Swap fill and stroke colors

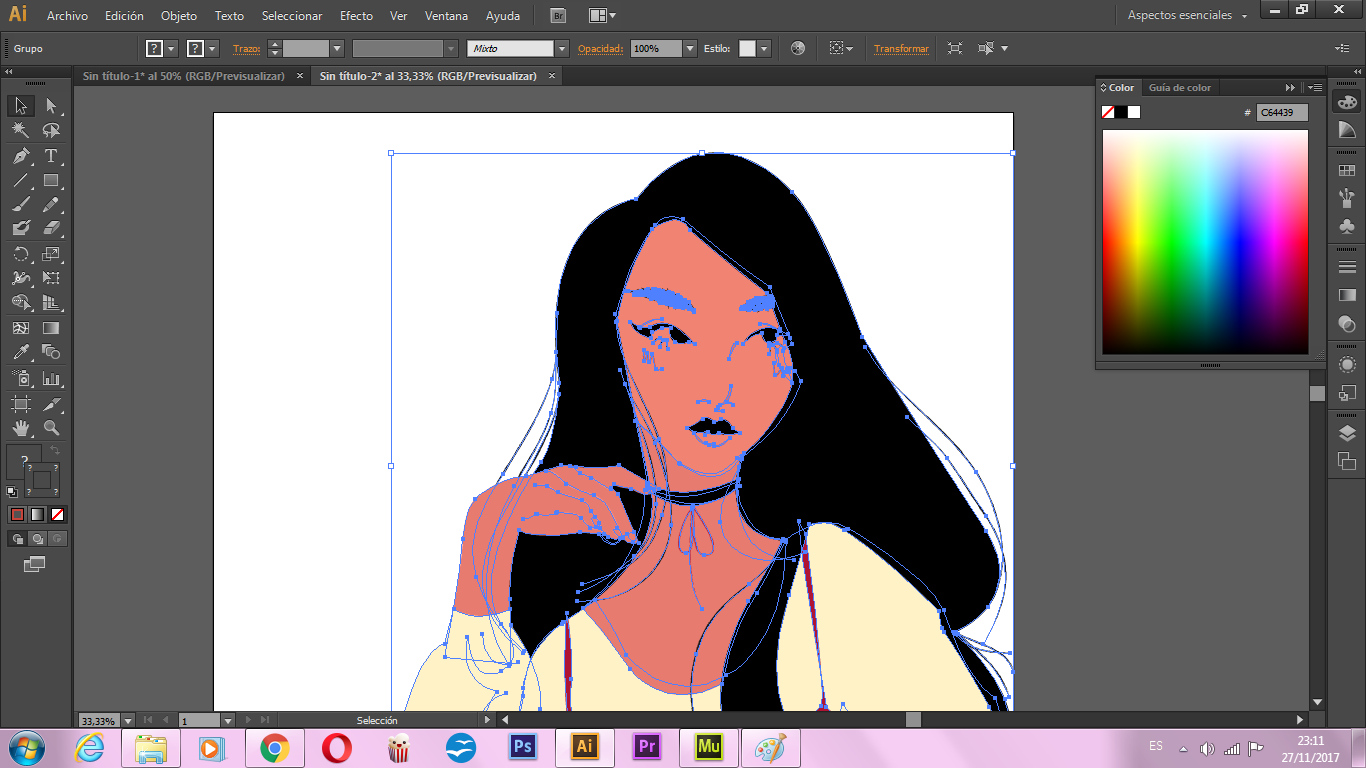point(56,451)
